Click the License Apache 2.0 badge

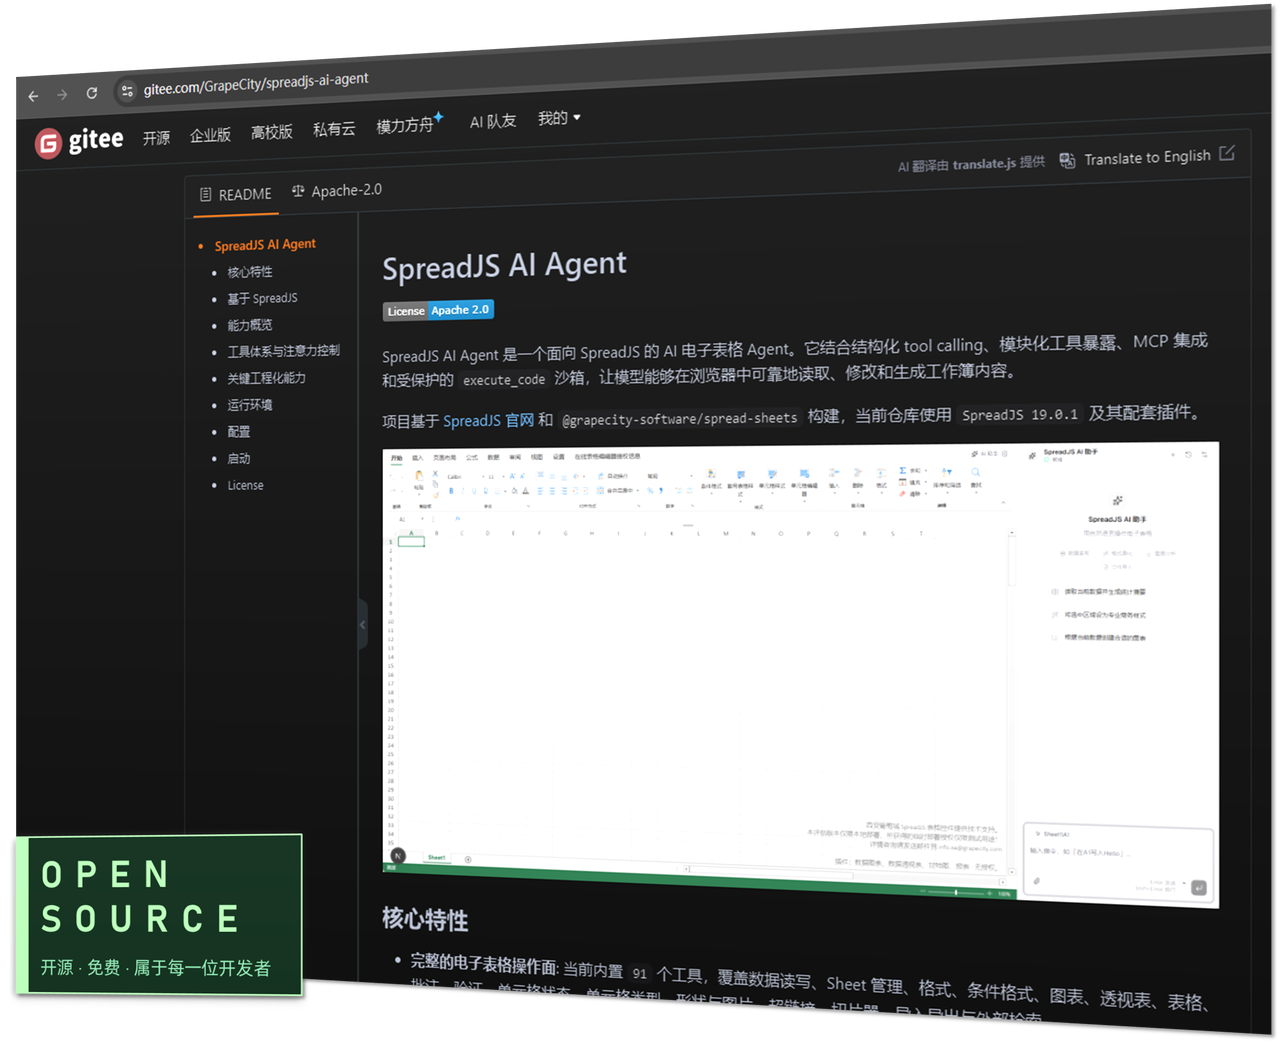[x=438, y=310]
